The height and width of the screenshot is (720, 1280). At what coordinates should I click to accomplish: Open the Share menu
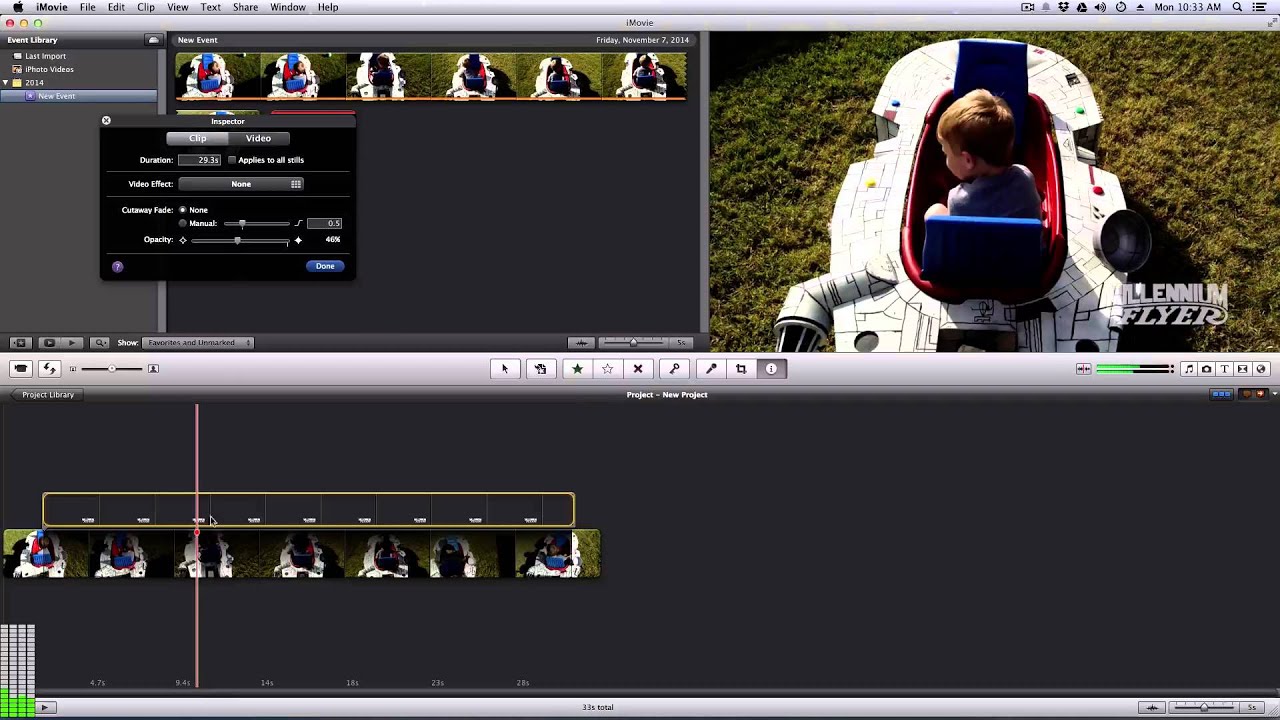tap(245, 7)
